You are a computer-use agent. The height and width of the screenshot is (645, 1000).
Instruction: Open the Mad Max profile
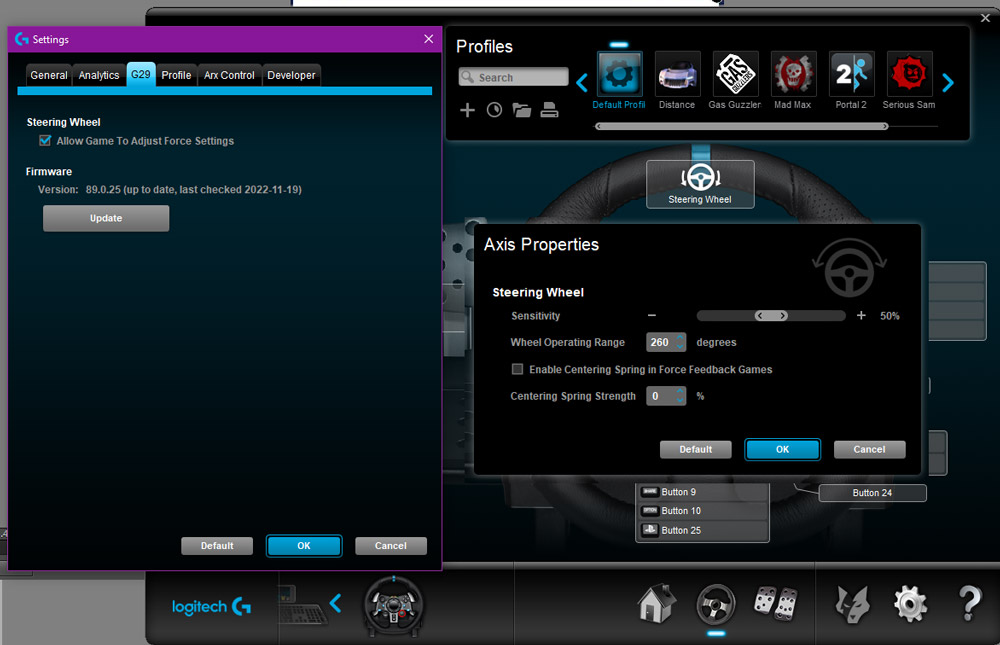point(793,73)
